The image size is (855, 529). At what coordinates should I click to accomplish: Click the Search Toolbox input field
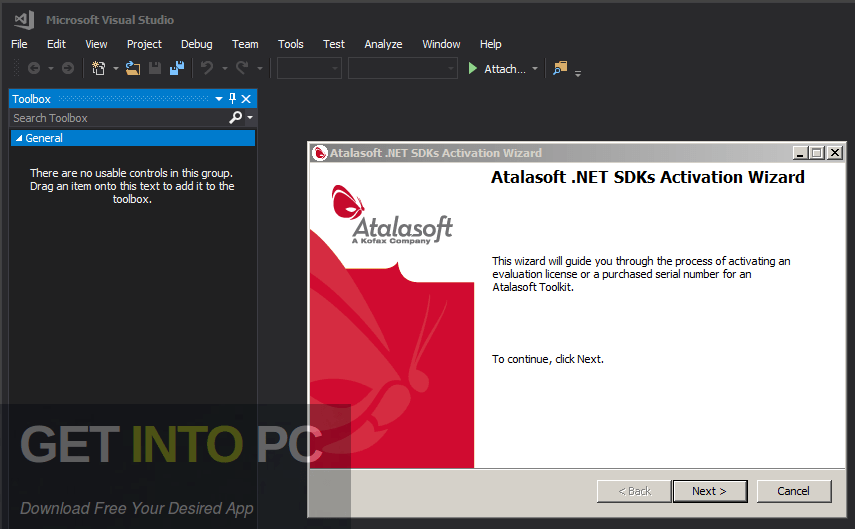click(119, 118)
